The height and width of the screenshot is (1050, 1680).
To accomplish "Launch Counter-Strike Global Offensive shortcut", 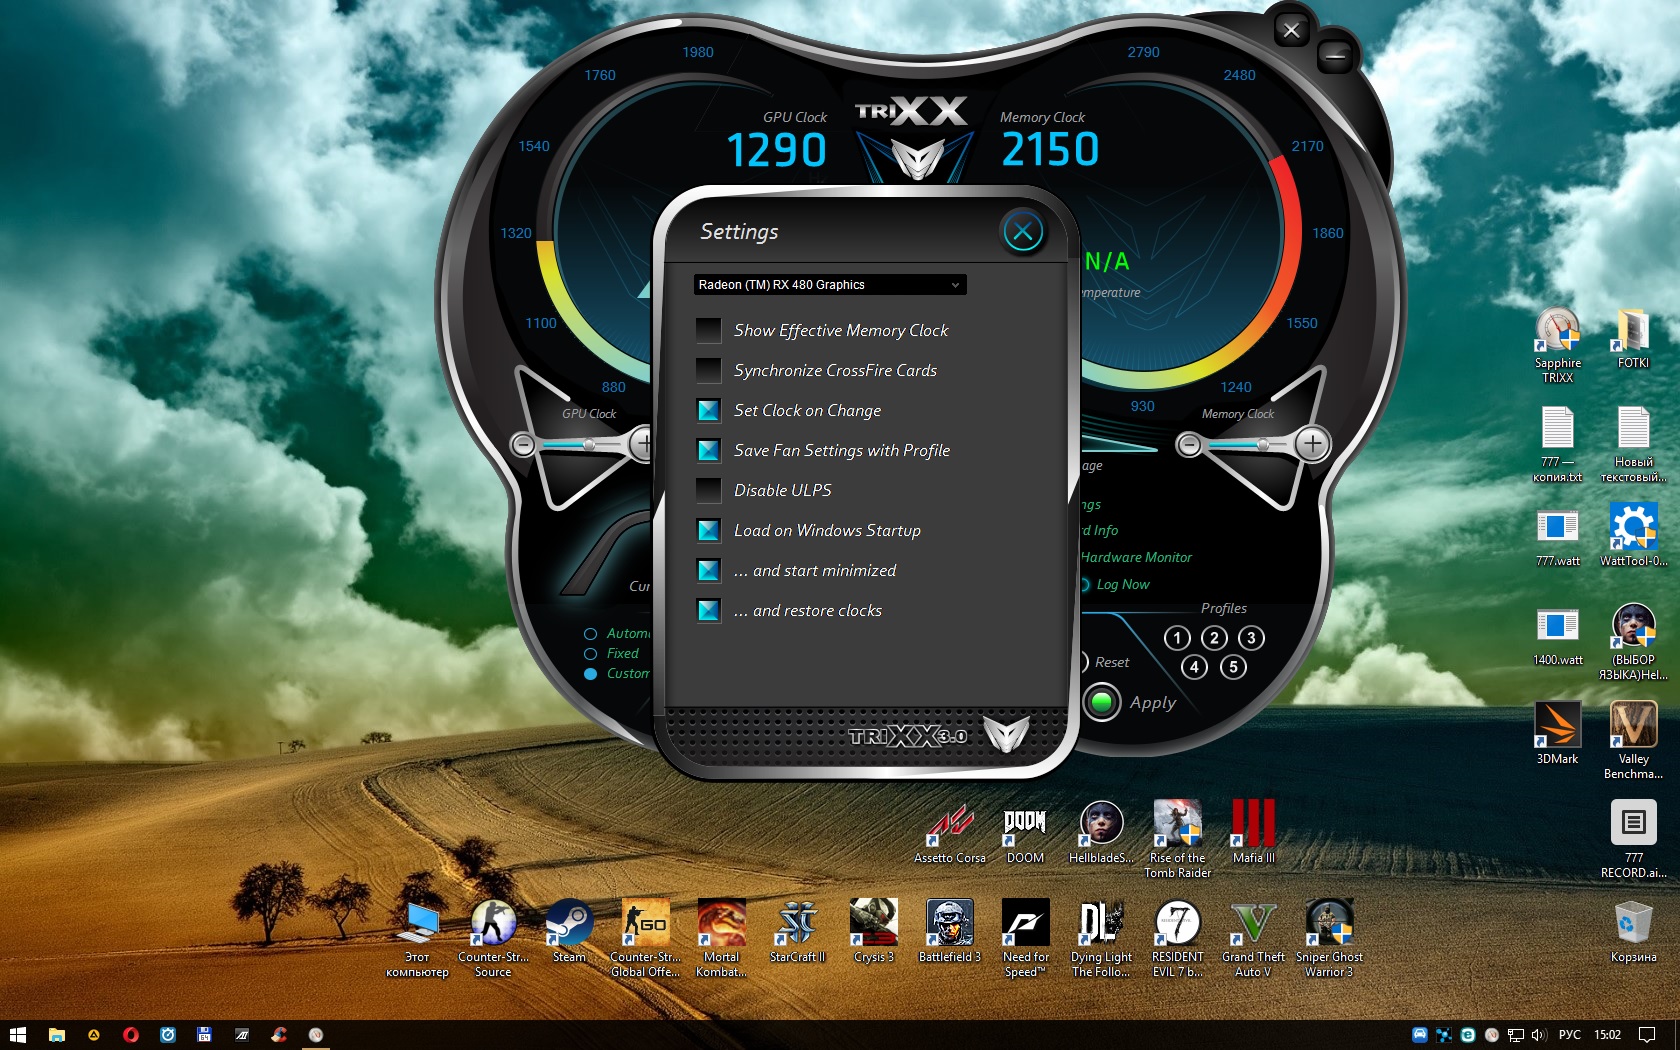I will [645, 939].
